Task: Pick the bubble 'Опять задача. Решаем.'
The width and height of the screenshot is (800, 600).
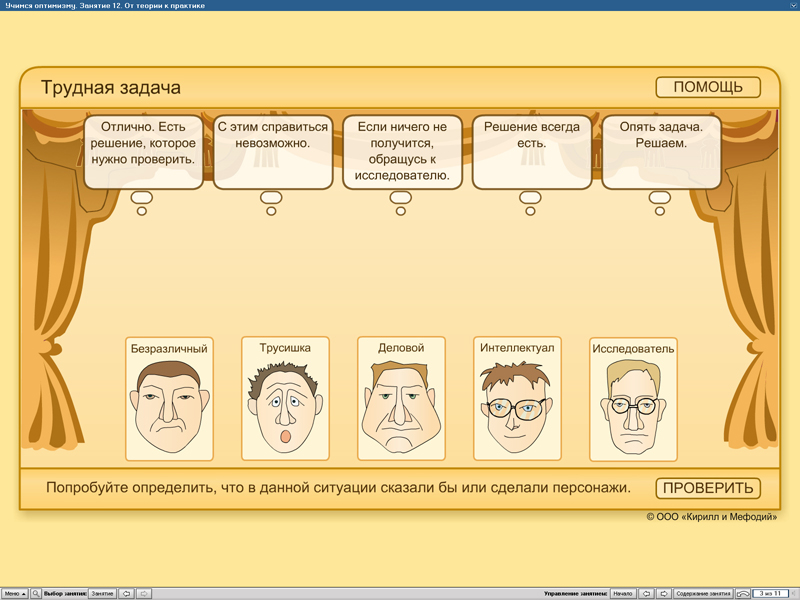Action: coord(661,152)
